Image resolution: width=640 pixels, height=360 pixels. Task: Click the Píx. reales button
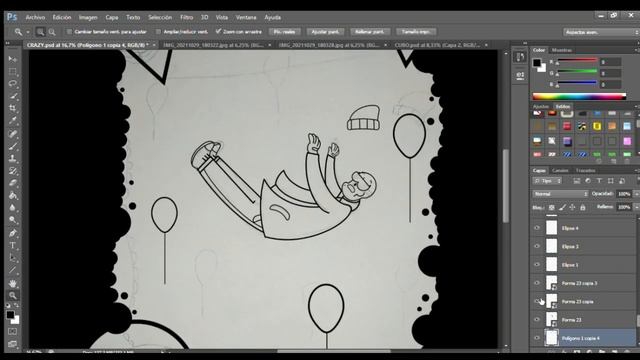(x=284, y=32)
